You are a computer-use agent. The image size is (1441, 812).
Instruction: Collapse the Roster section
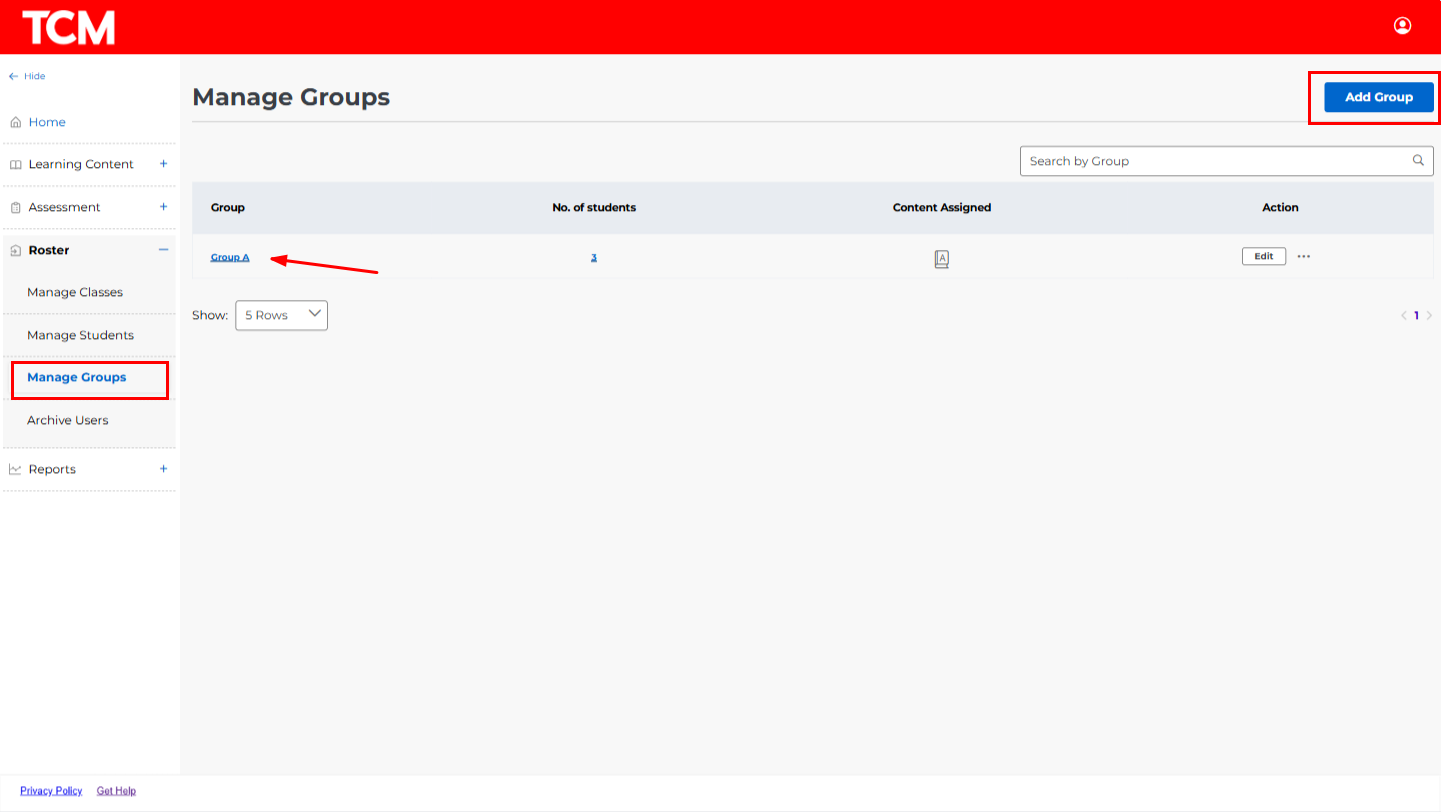tap(164, 250)
